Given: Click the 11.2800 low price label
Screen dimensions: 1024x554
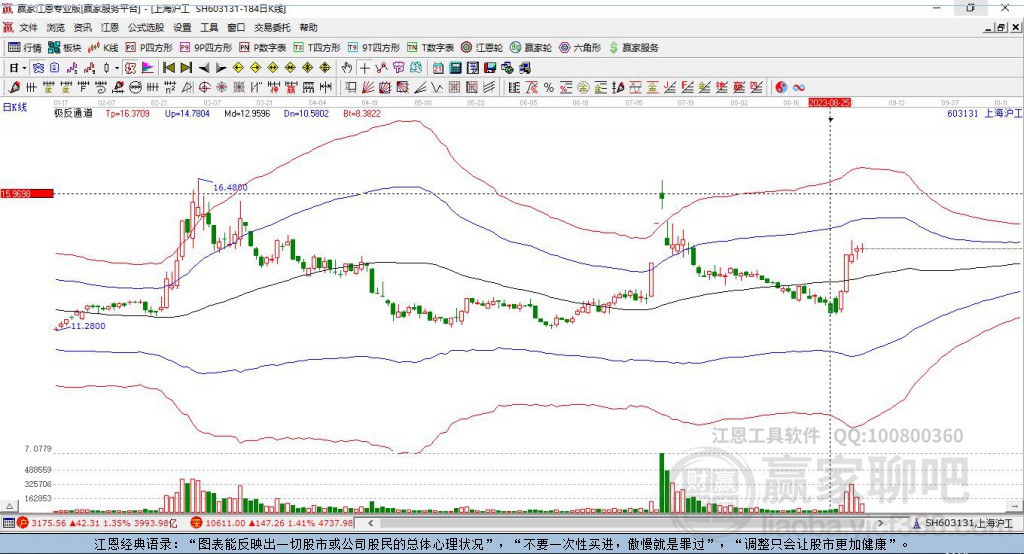Looking at the screenshot, I should (88, 325).
